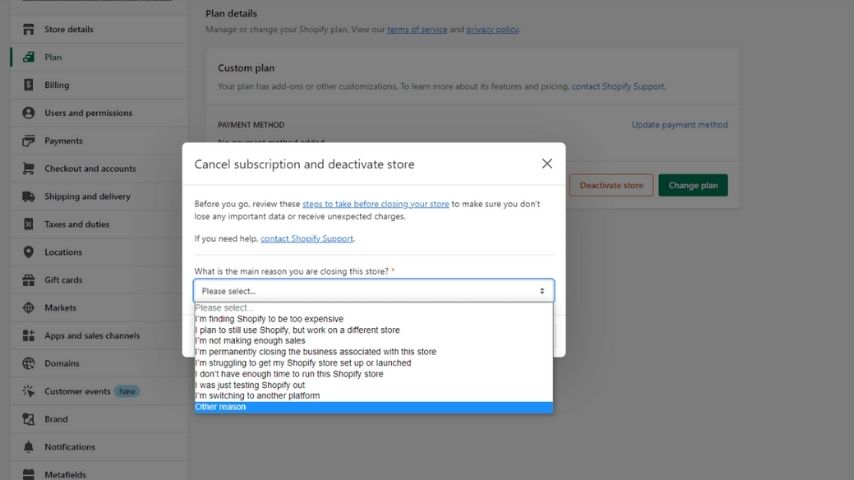The image size is (854, 480).
Task: Click the Notifications bell icon
Action: [28, 446]
